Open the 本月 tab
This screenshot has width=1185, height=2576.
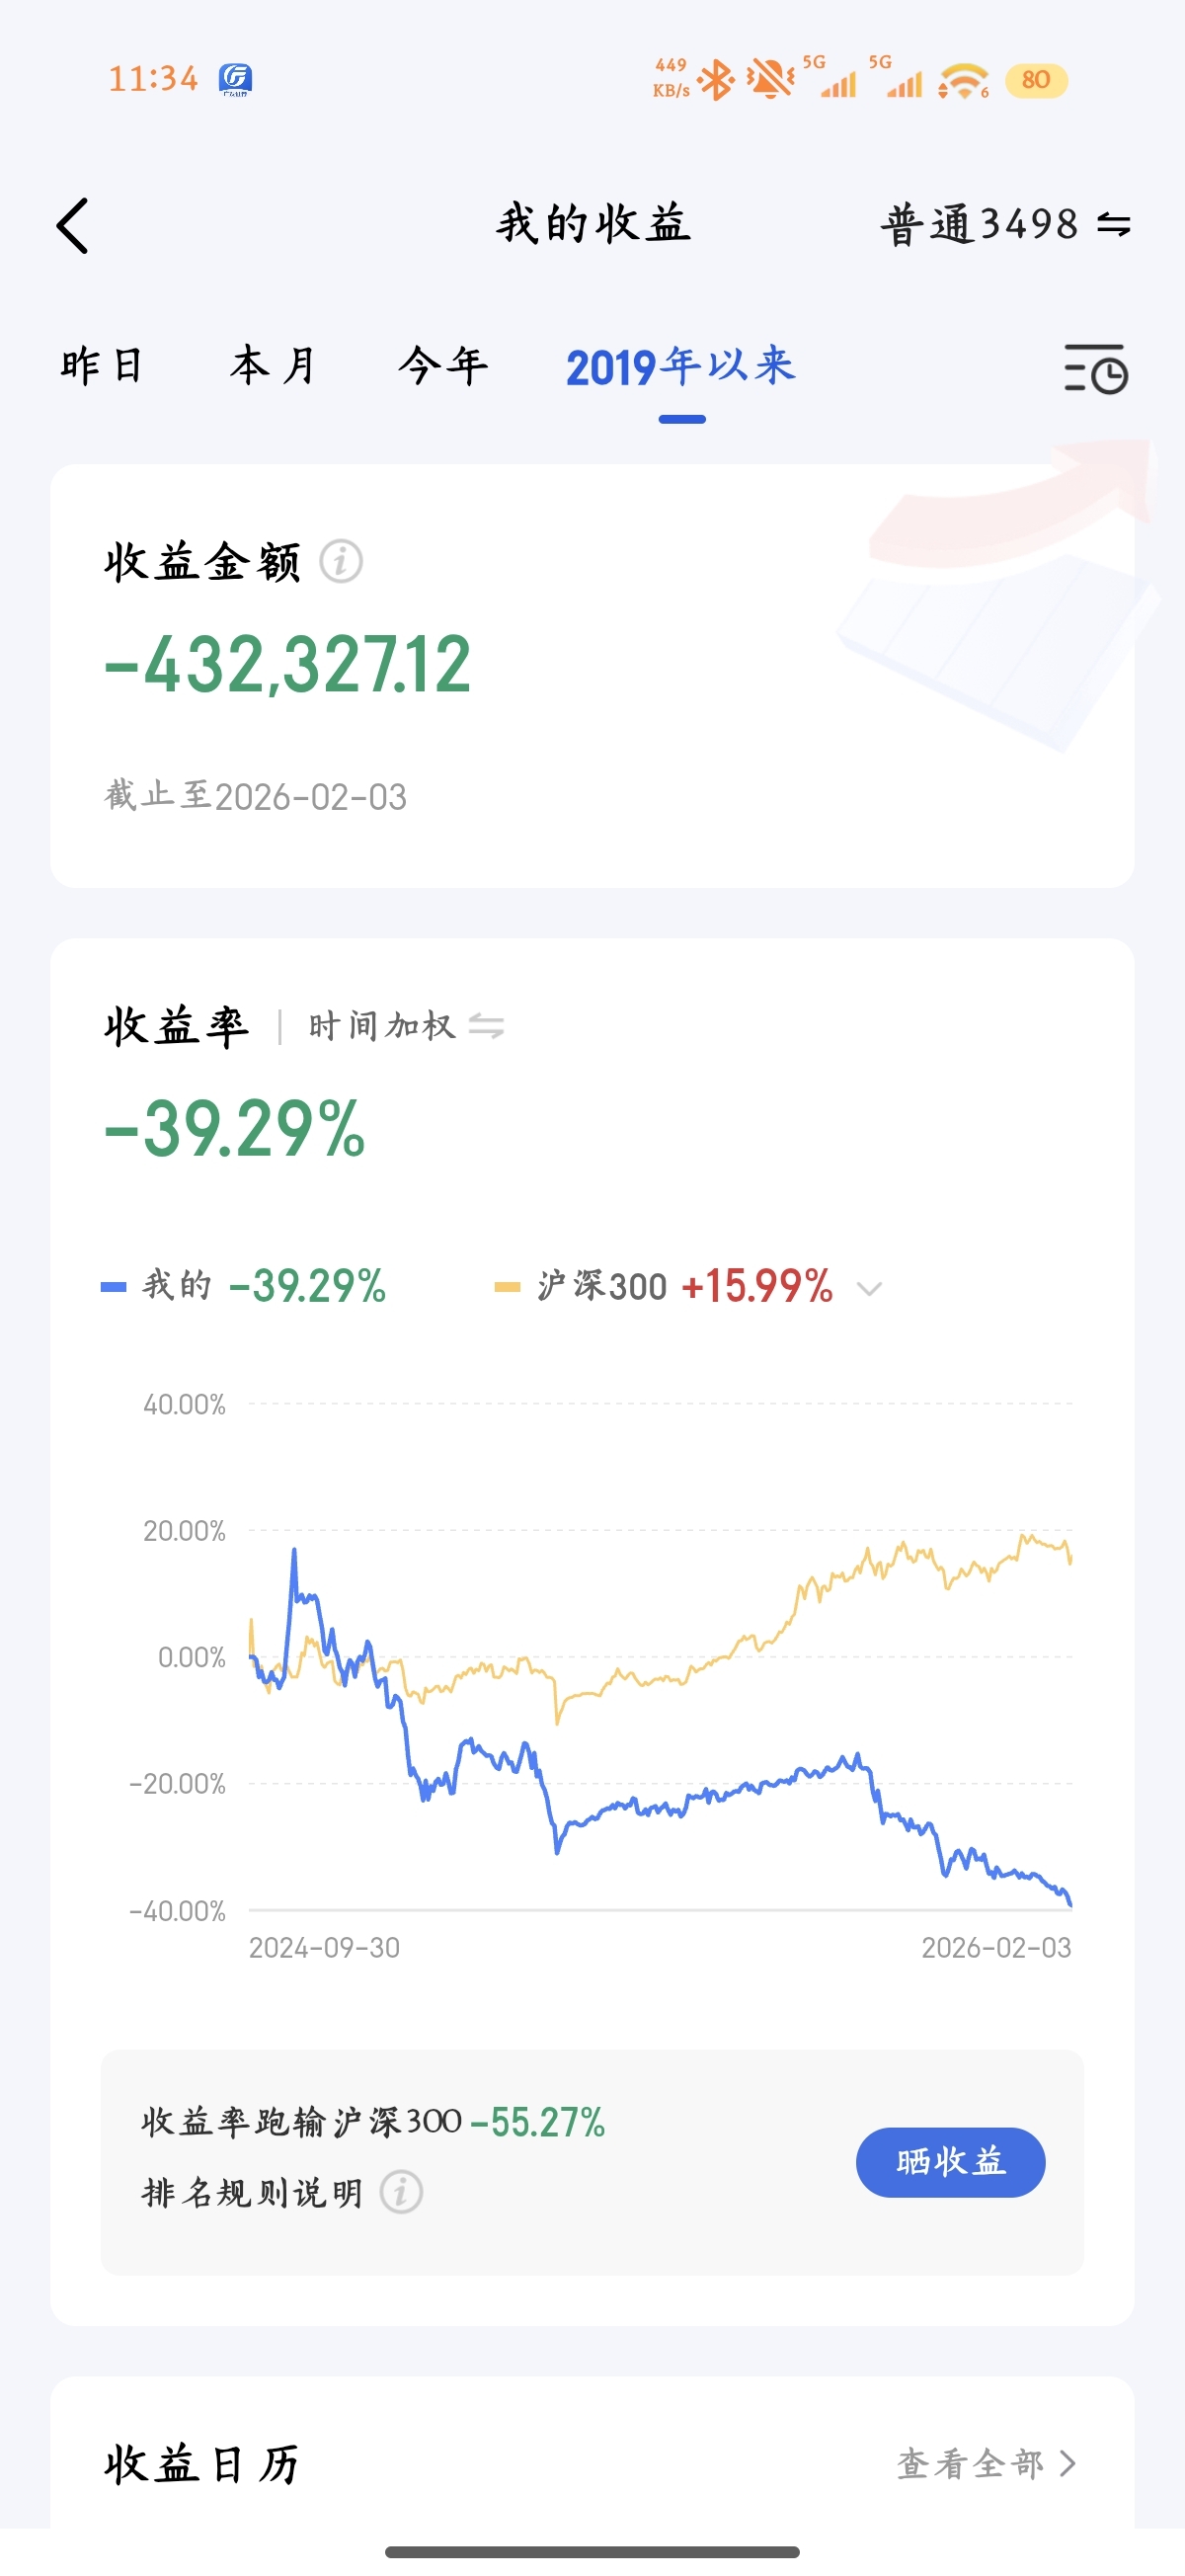(x=273, y=366)
